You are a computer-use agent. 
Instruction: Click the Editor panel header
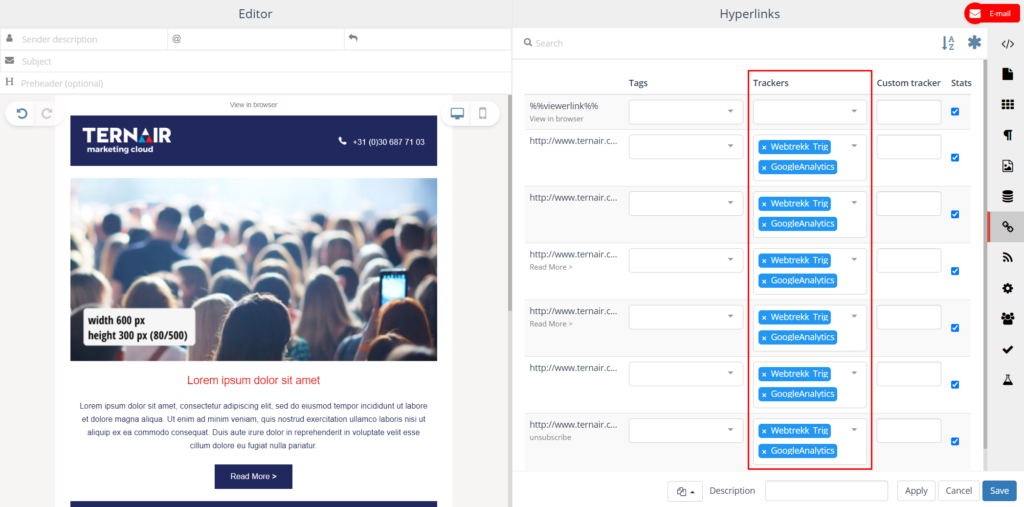click(255, 14)
